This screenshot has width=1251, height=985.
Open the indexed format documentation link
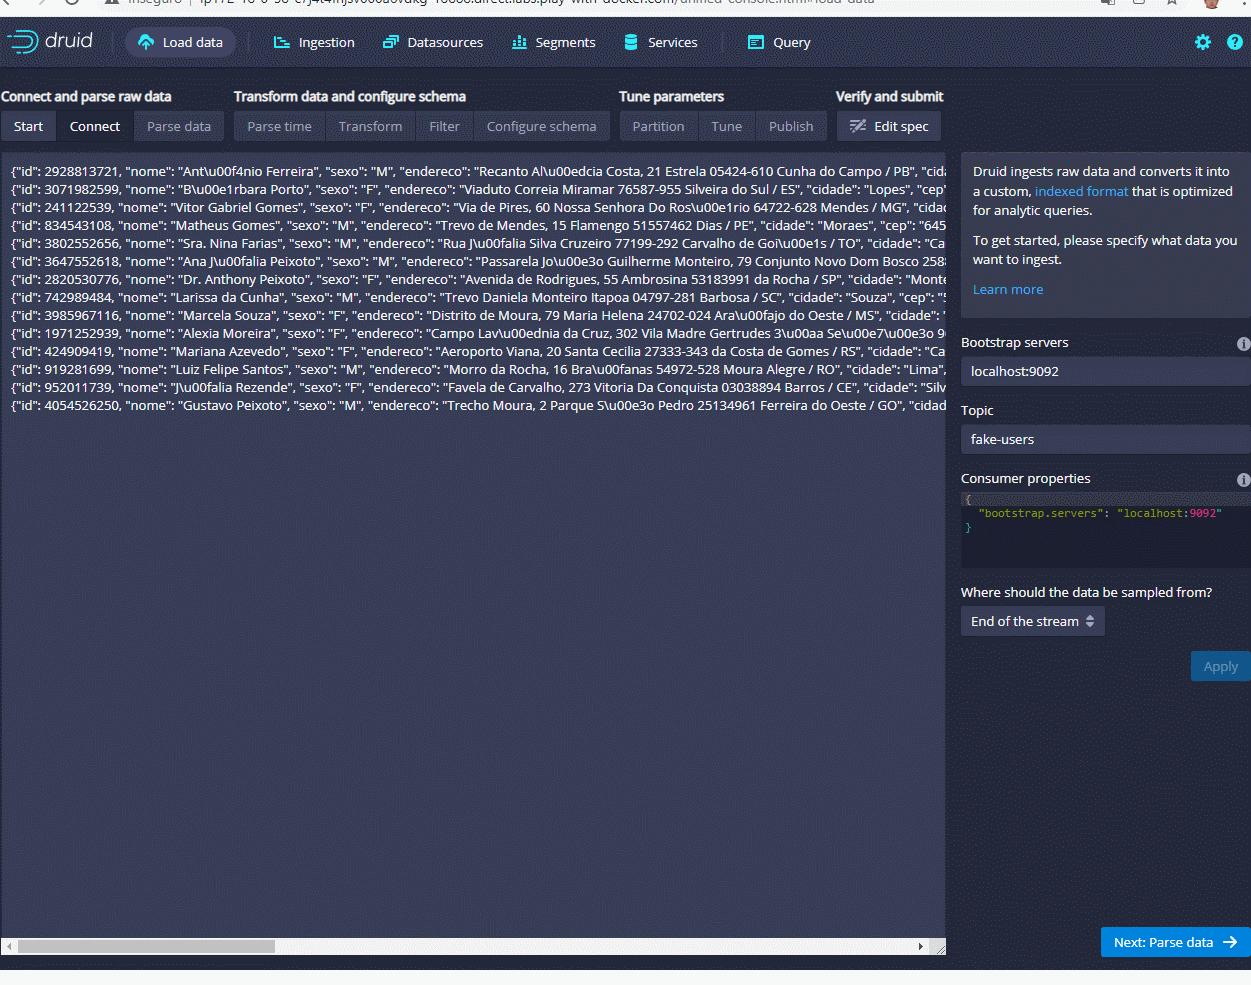tap(1081, 191)
